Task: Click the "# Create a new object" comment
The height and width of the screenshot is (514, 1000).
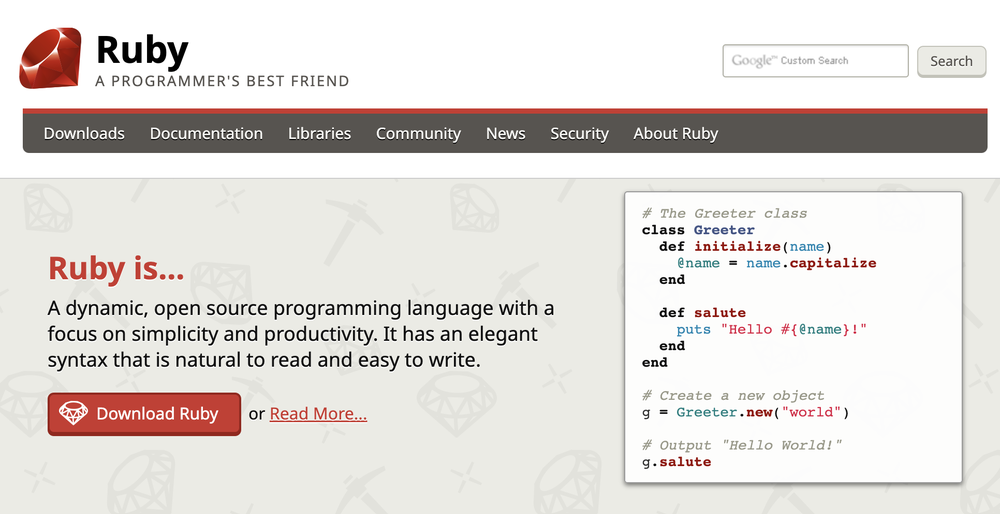Action: tap(733, 395)
